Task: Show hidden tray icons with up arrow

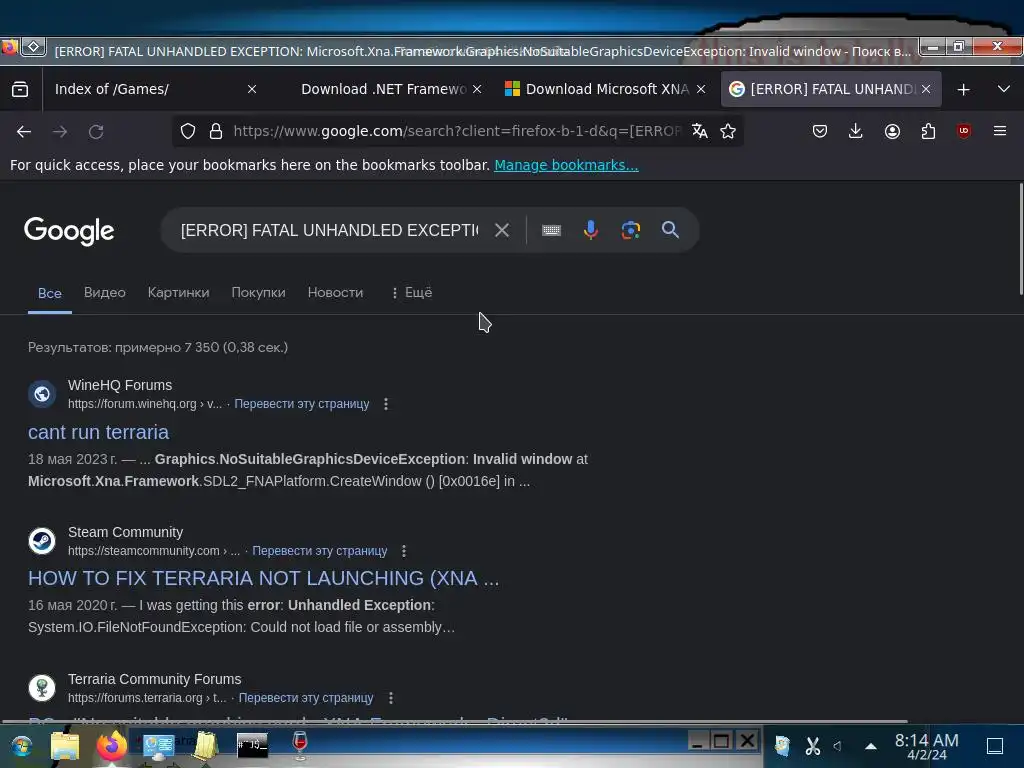Action: [871, 746]
